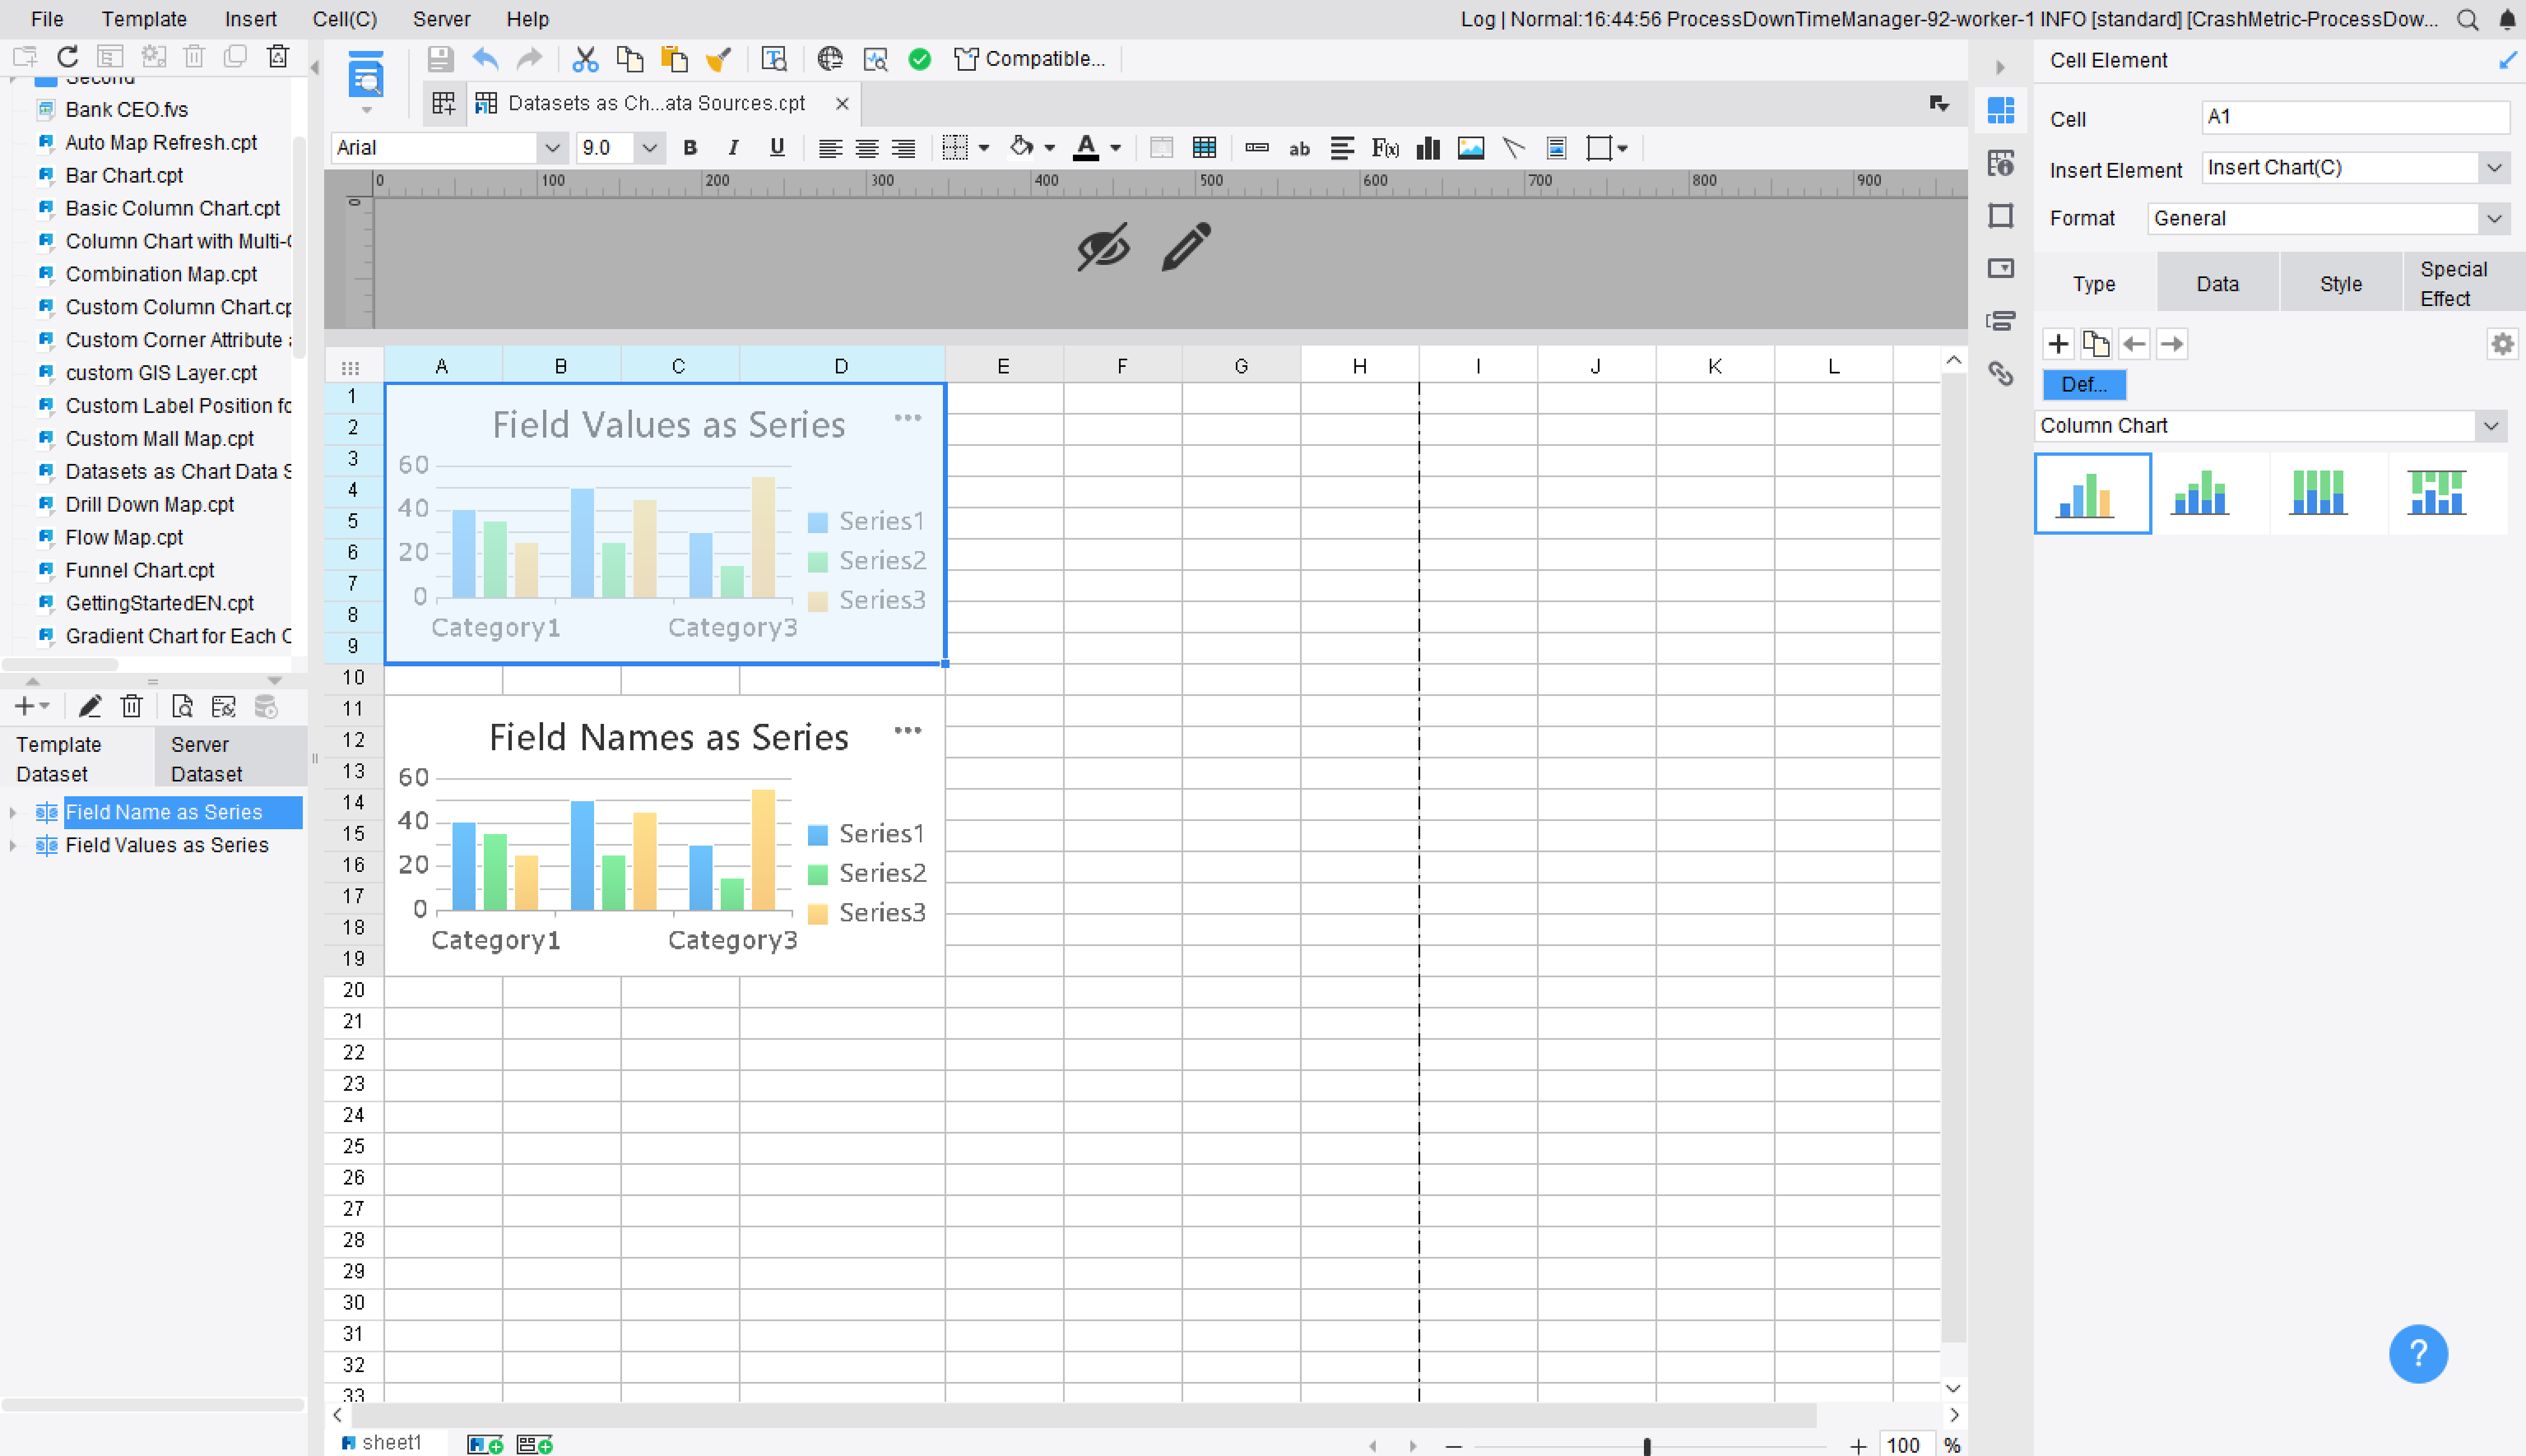Click the search icon in top bar

coord(2468,19)
